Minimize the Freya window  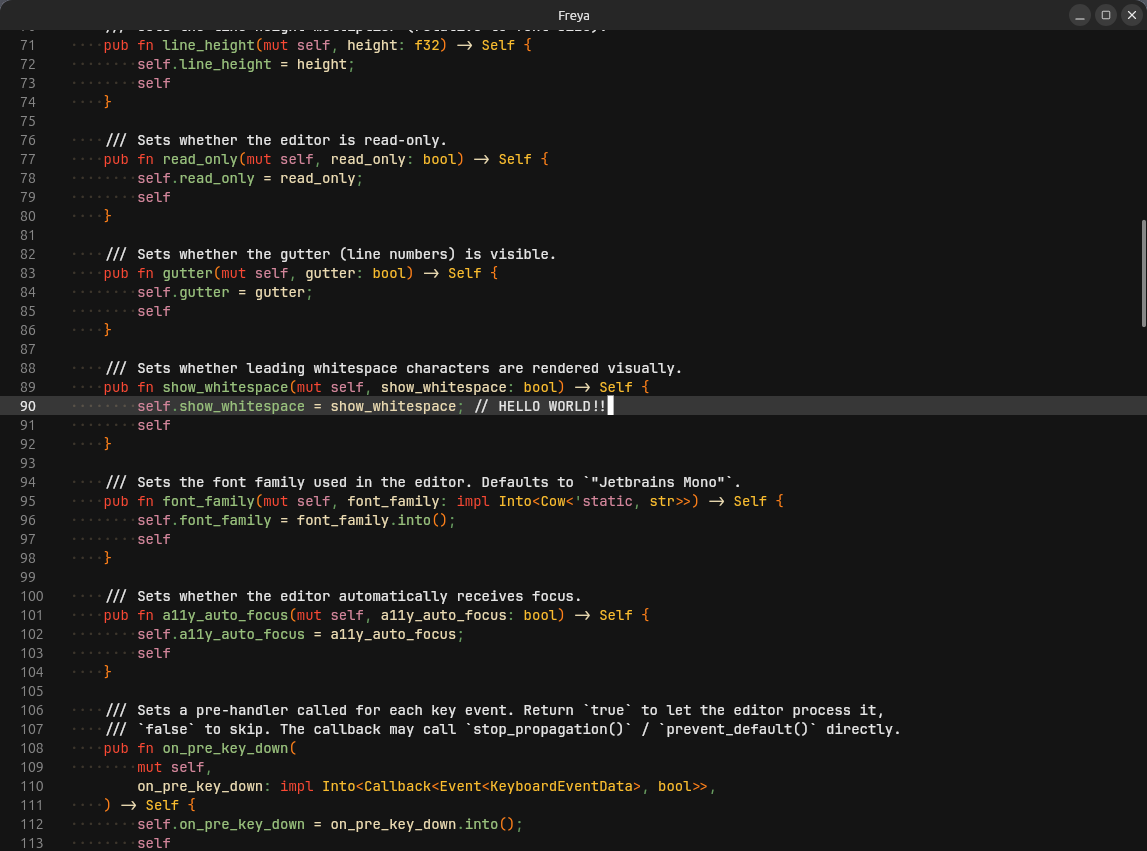click(x=1080, y=15)
